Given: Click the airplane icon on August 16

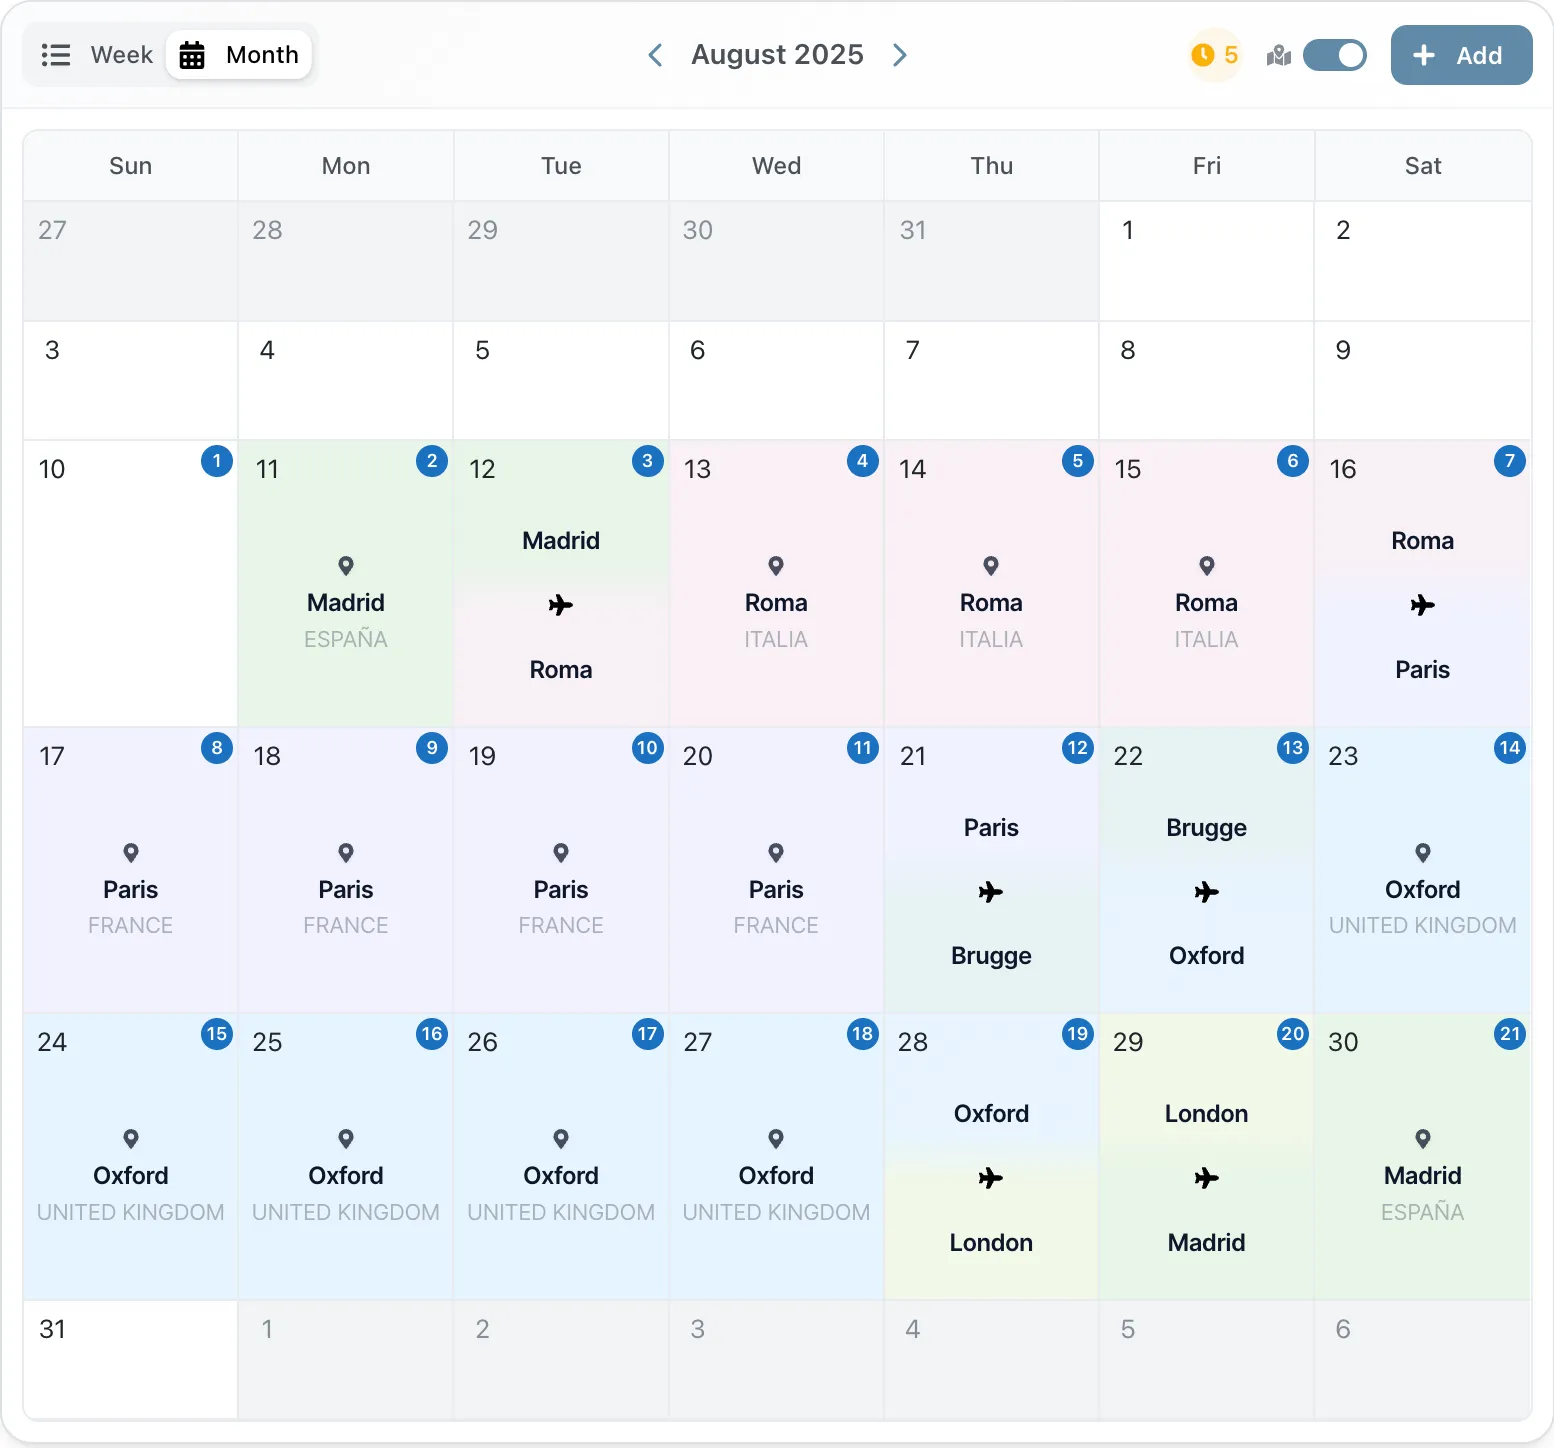Looking at the screenshot, I should (1422, 605).
